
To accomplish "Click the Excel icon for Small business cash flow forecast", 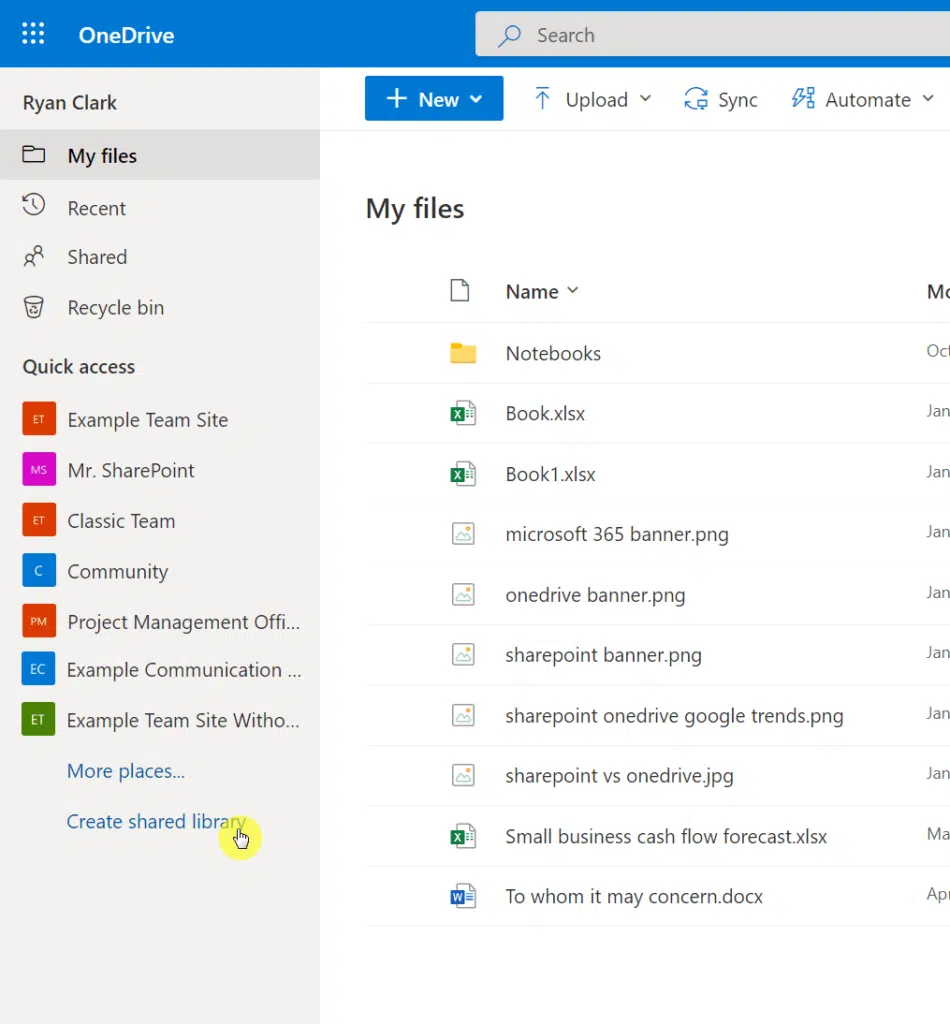I will pos(463,836).
